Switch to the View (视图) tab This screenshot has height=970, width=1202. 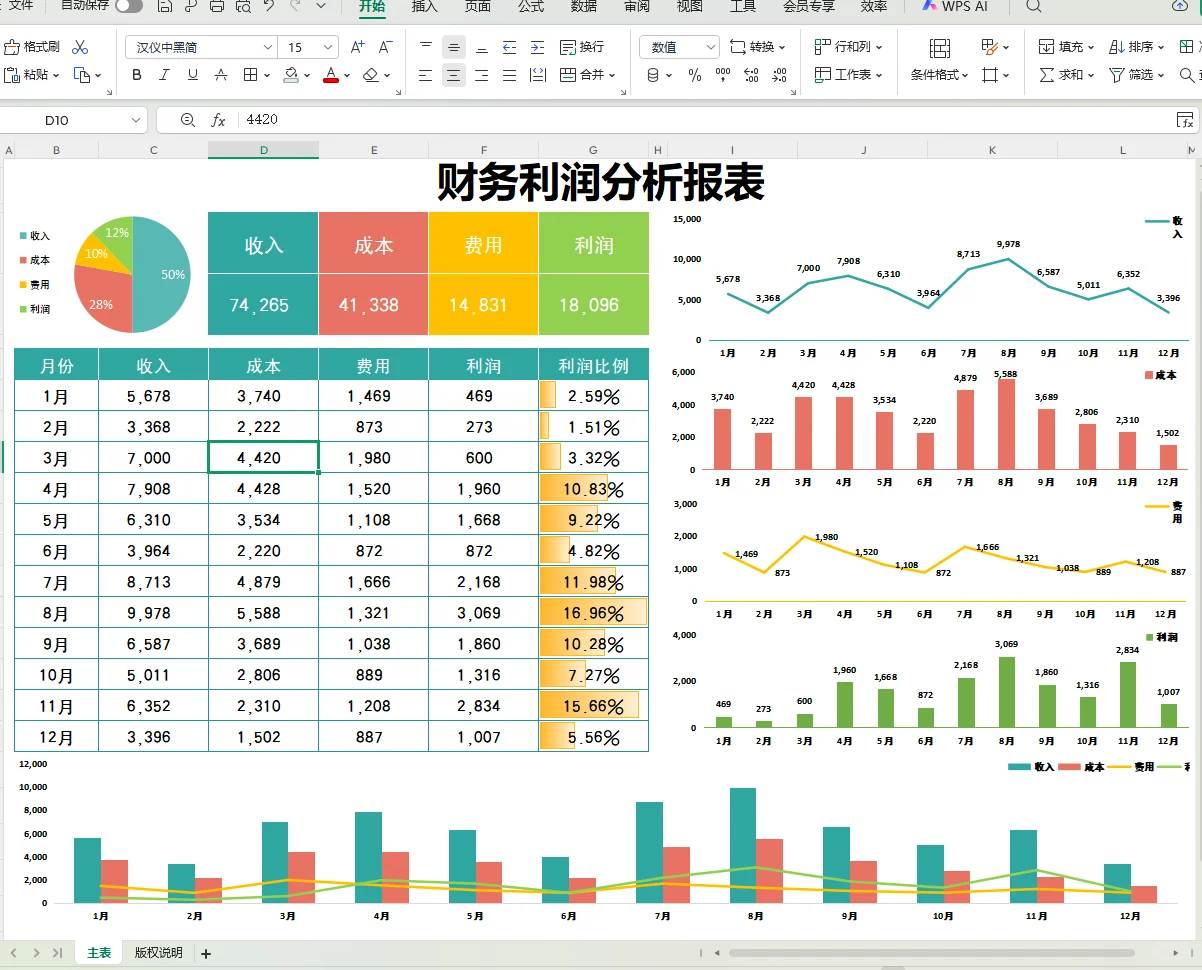[690, 6]
